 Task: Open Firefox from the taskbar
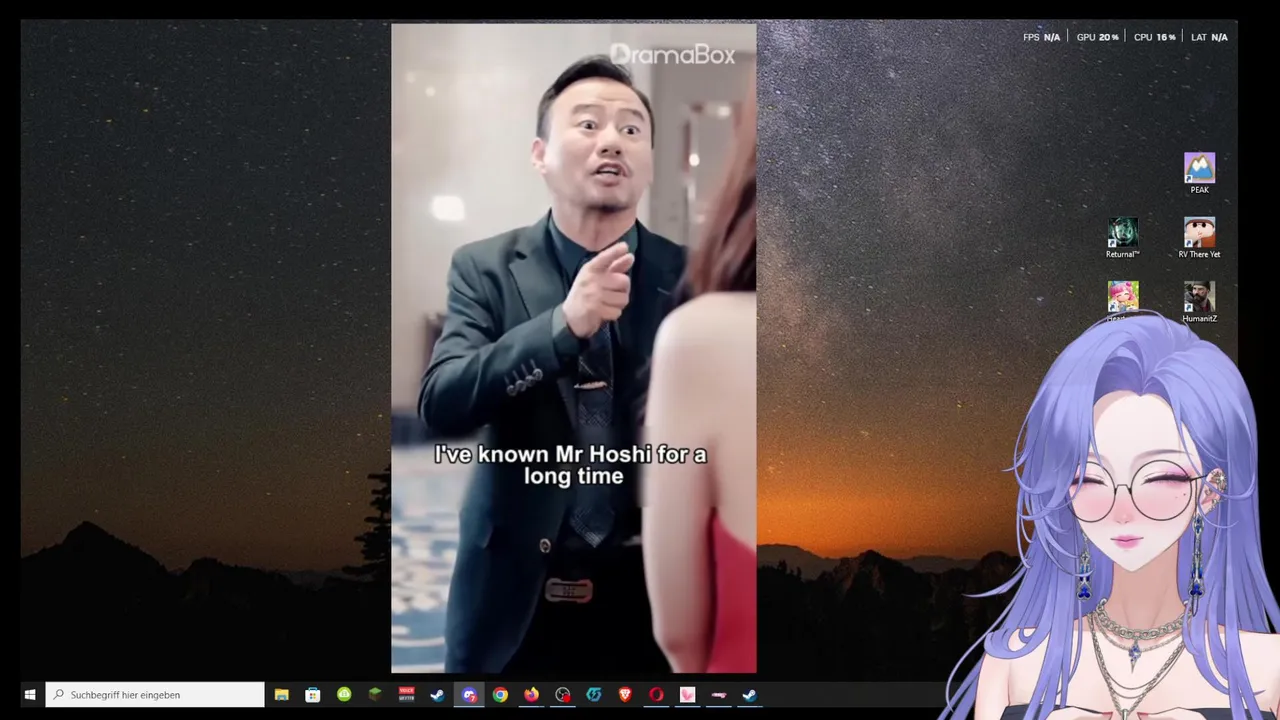(x=531, y=695)
